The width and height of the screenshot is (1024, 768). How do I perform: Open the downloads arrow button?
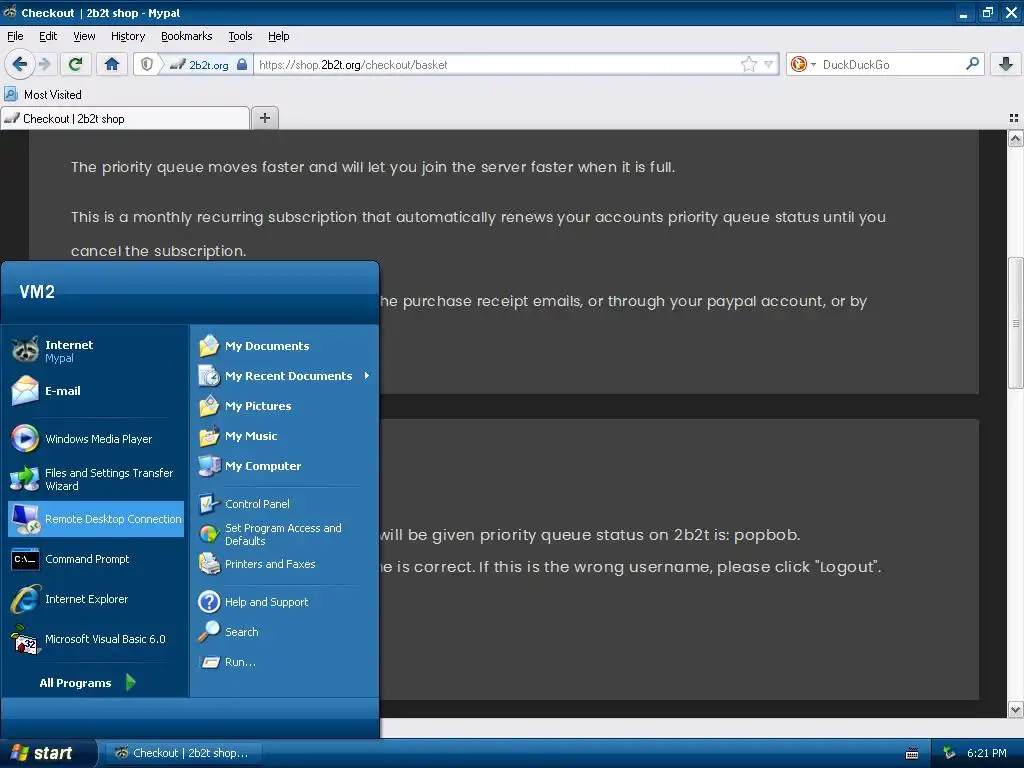click(1006, 64)
